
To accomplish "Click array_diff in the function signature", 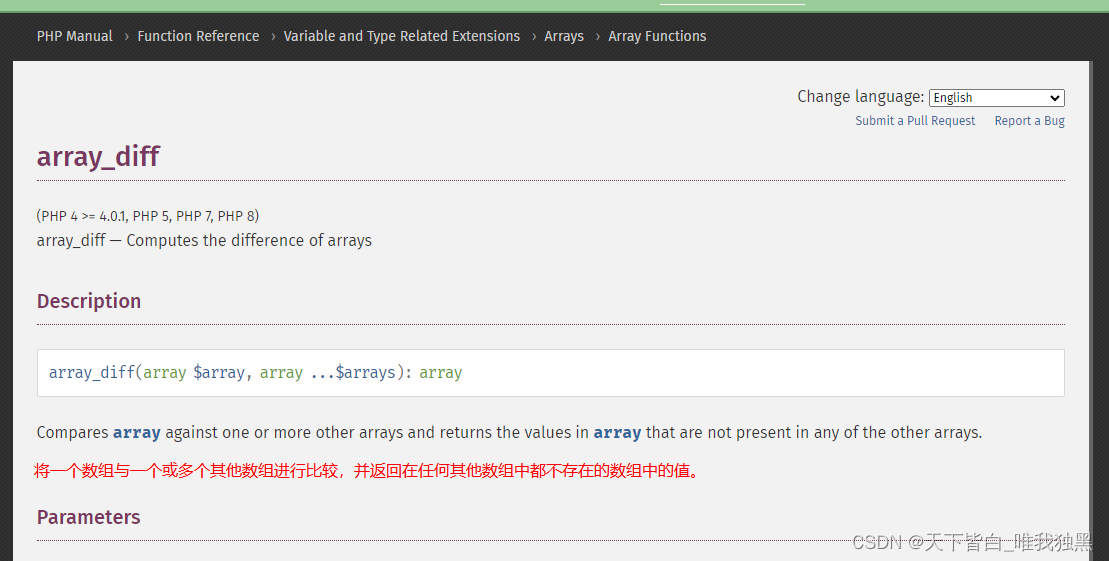I will point(92,373).
